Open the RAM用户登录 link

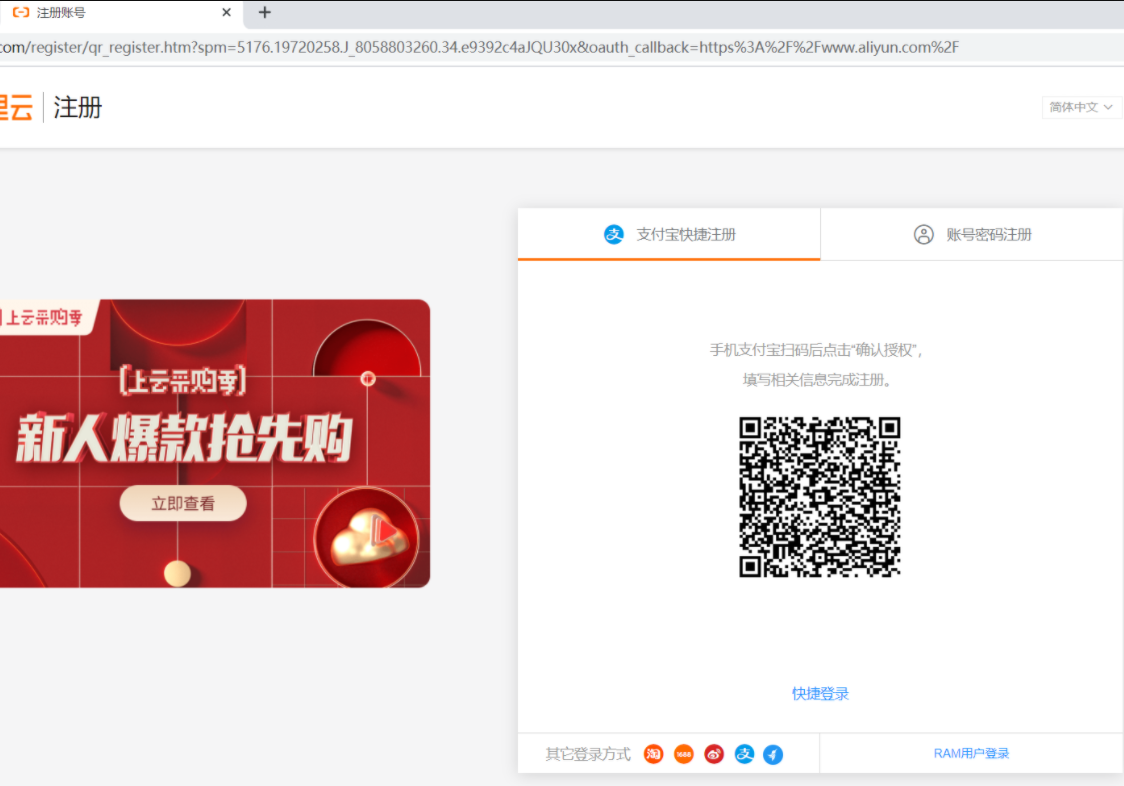pos(971,754)
